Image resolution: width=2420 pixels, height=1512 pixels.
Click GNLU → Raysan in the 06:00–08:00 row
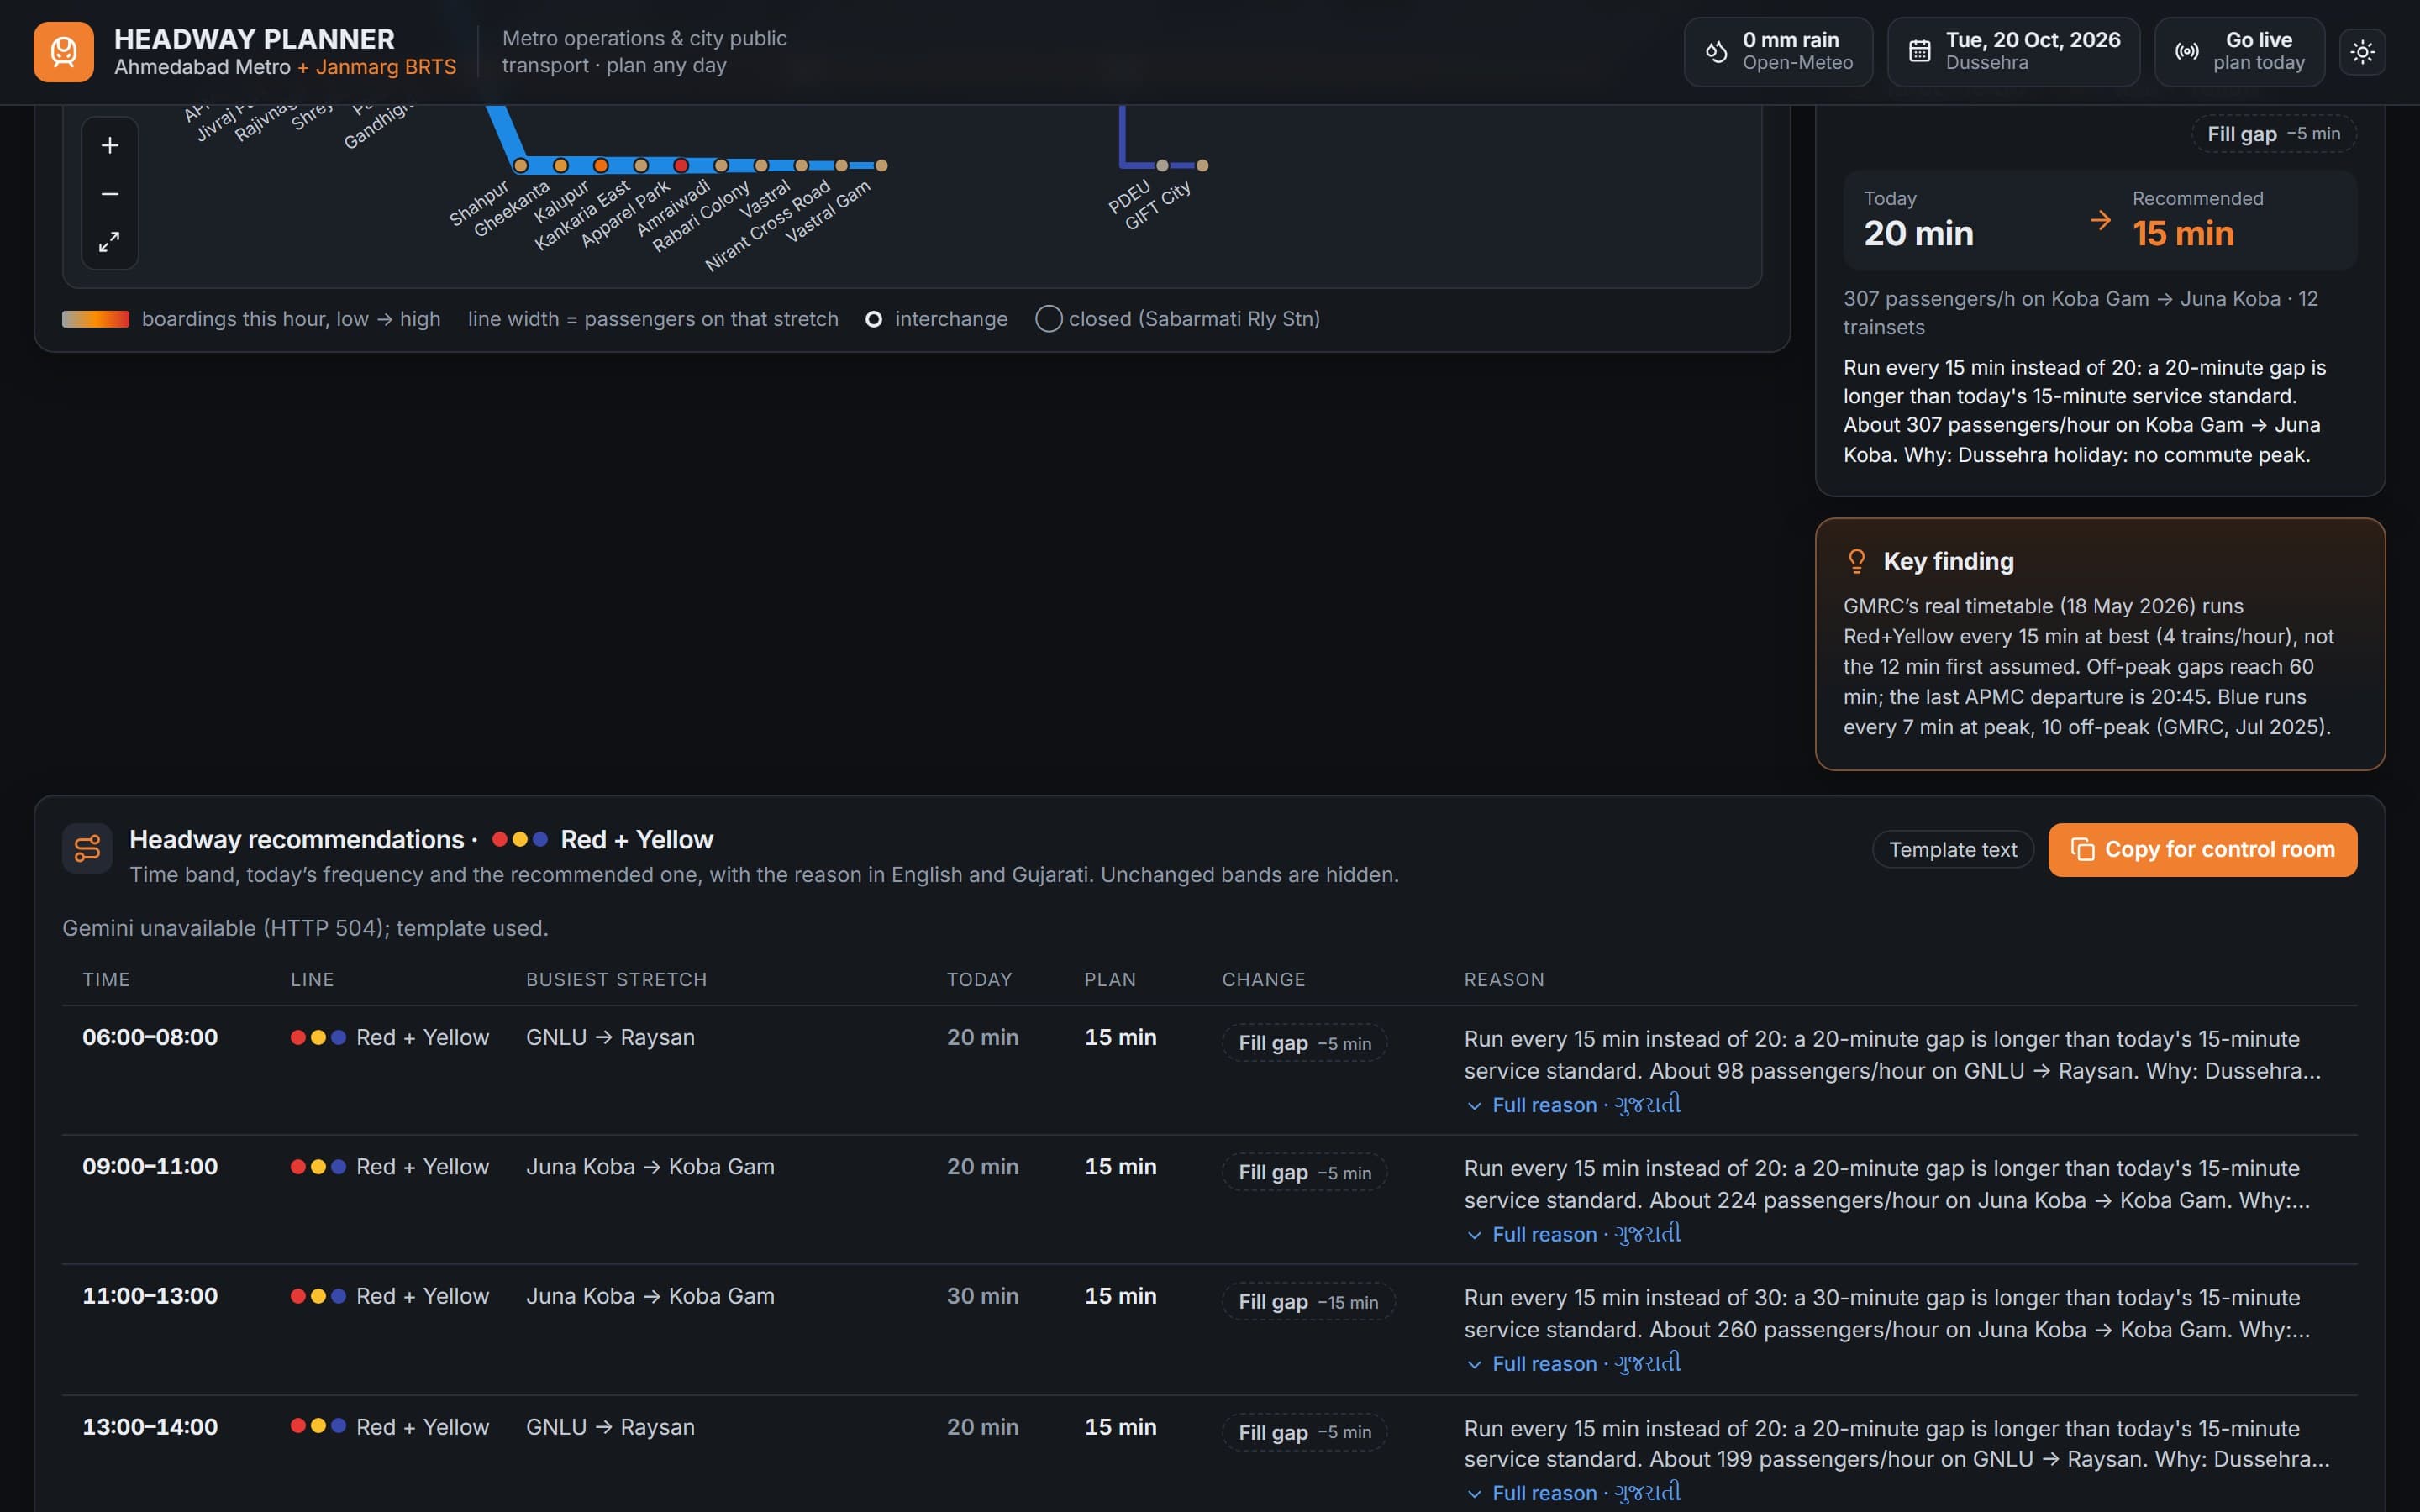click(x=610, y=1038)
